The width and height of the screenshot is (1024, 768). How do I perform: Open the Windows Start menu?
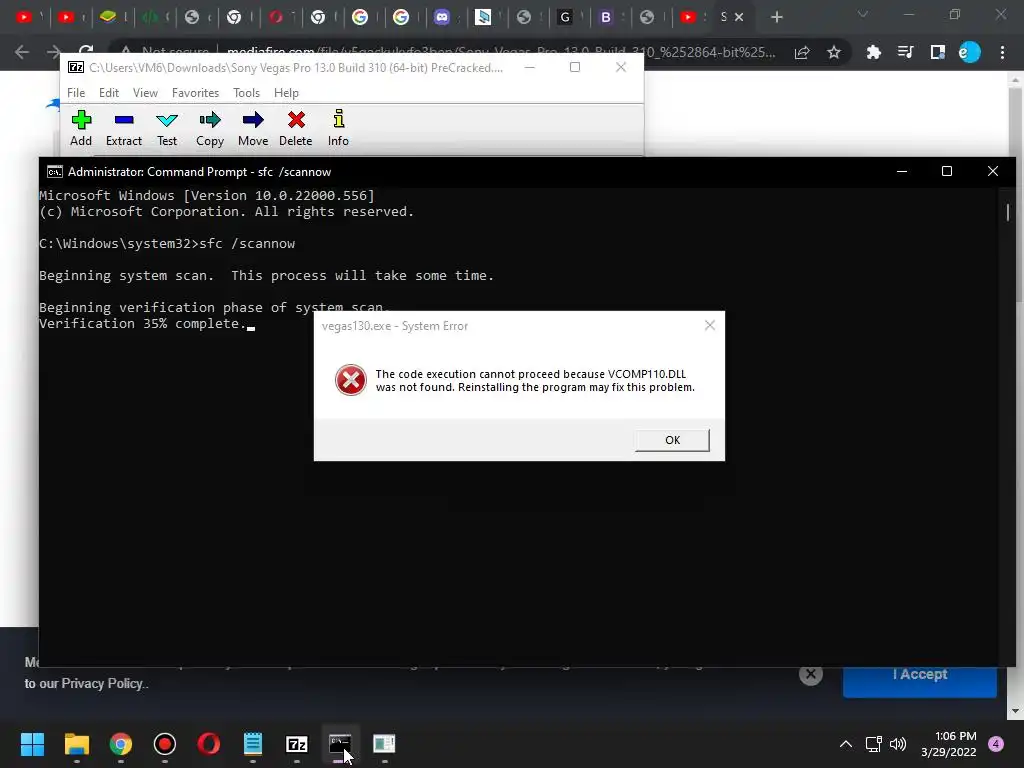(x=32, y=744)
